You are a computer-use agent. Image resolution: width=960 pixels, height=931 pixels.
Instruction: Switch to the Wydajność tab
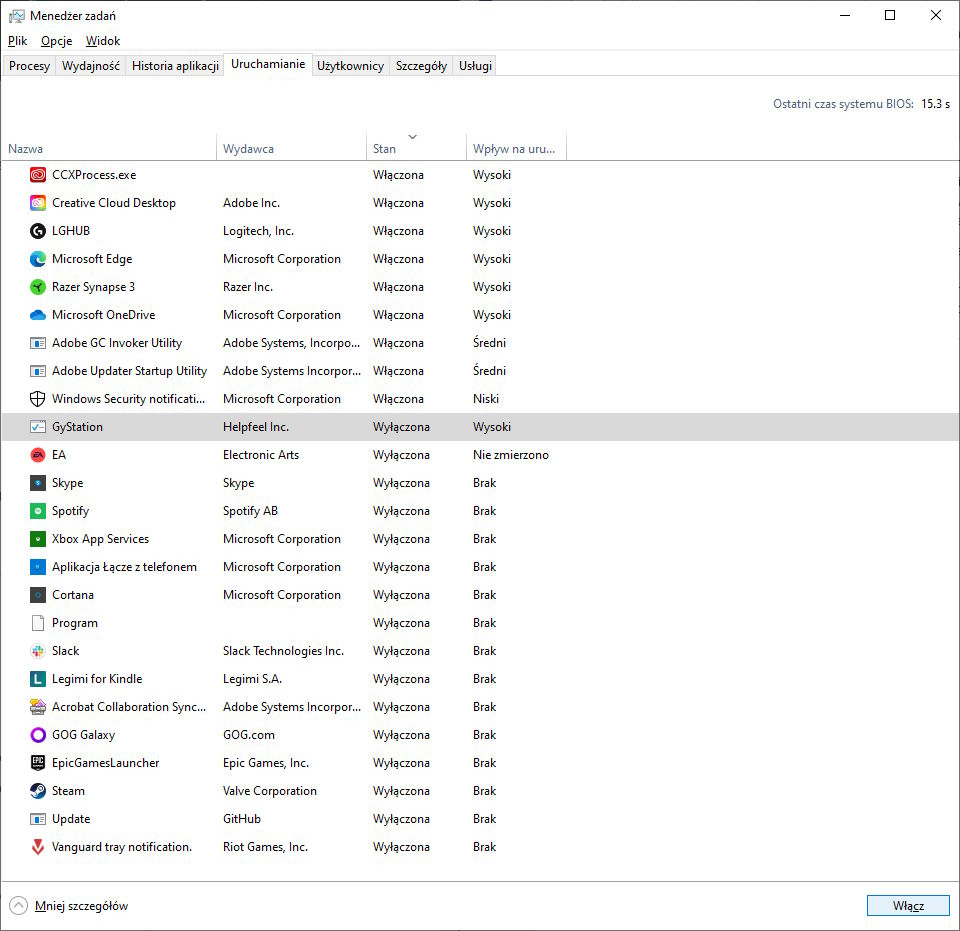pos(91,66)
